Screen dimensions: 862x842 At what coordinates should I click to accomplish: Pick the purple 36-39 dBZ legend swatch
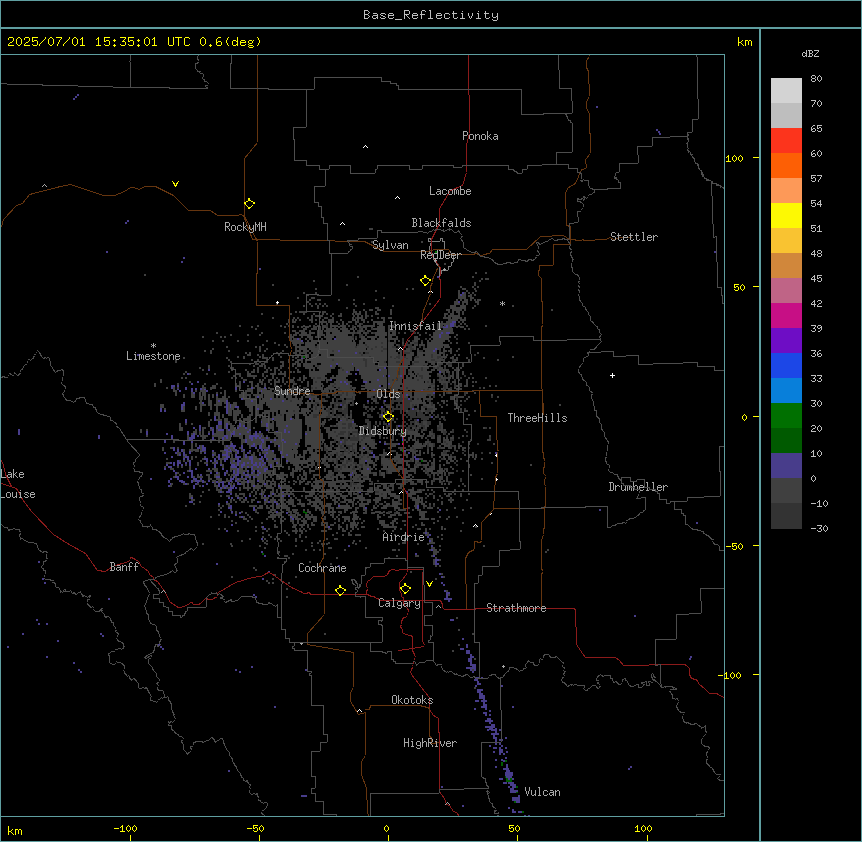(786, 341)
